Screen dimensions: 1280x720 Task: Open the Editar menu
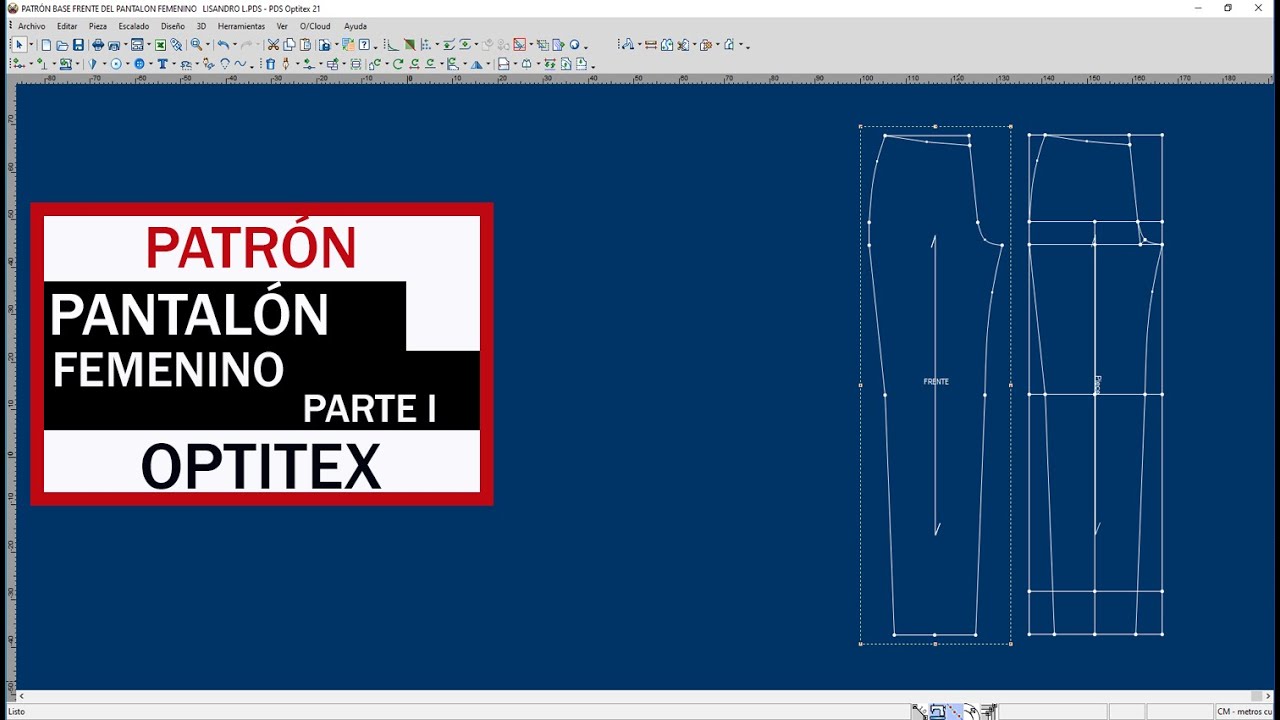pyautogui.click(x=67, y=26)
